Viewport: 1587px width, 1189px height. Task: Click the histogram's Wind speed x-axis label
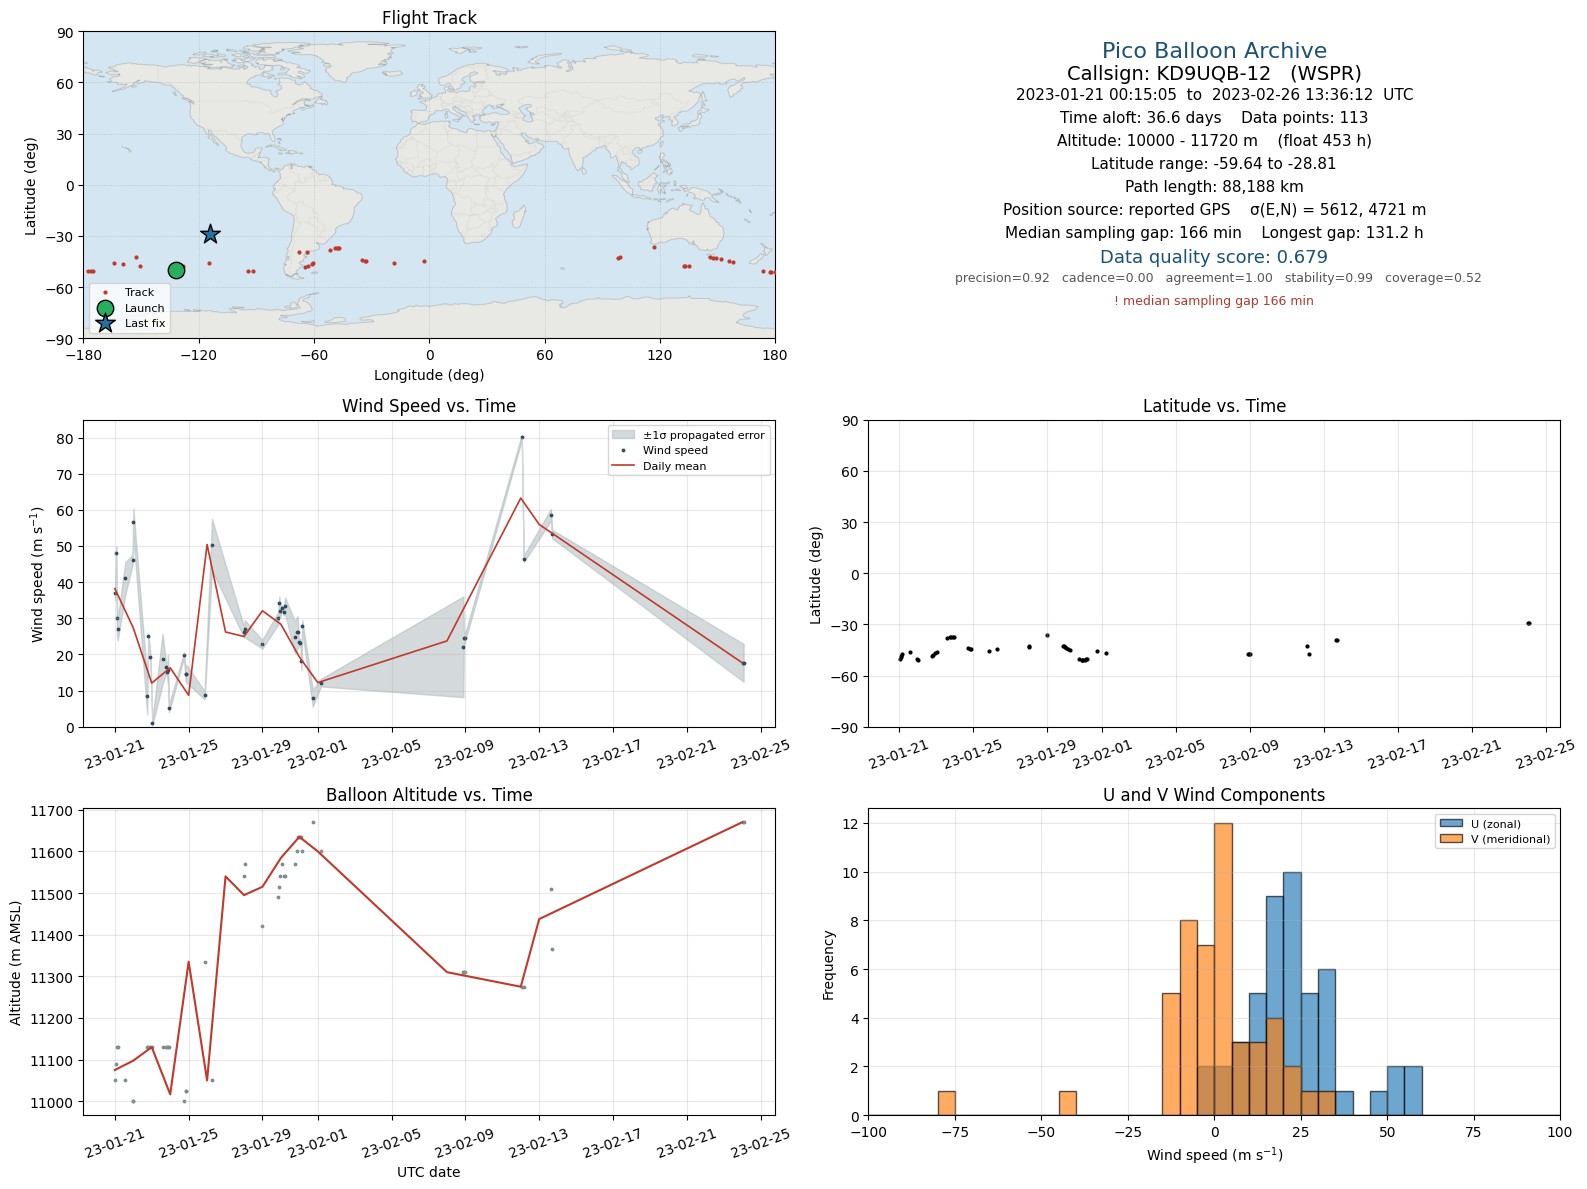[1214, 1155]
